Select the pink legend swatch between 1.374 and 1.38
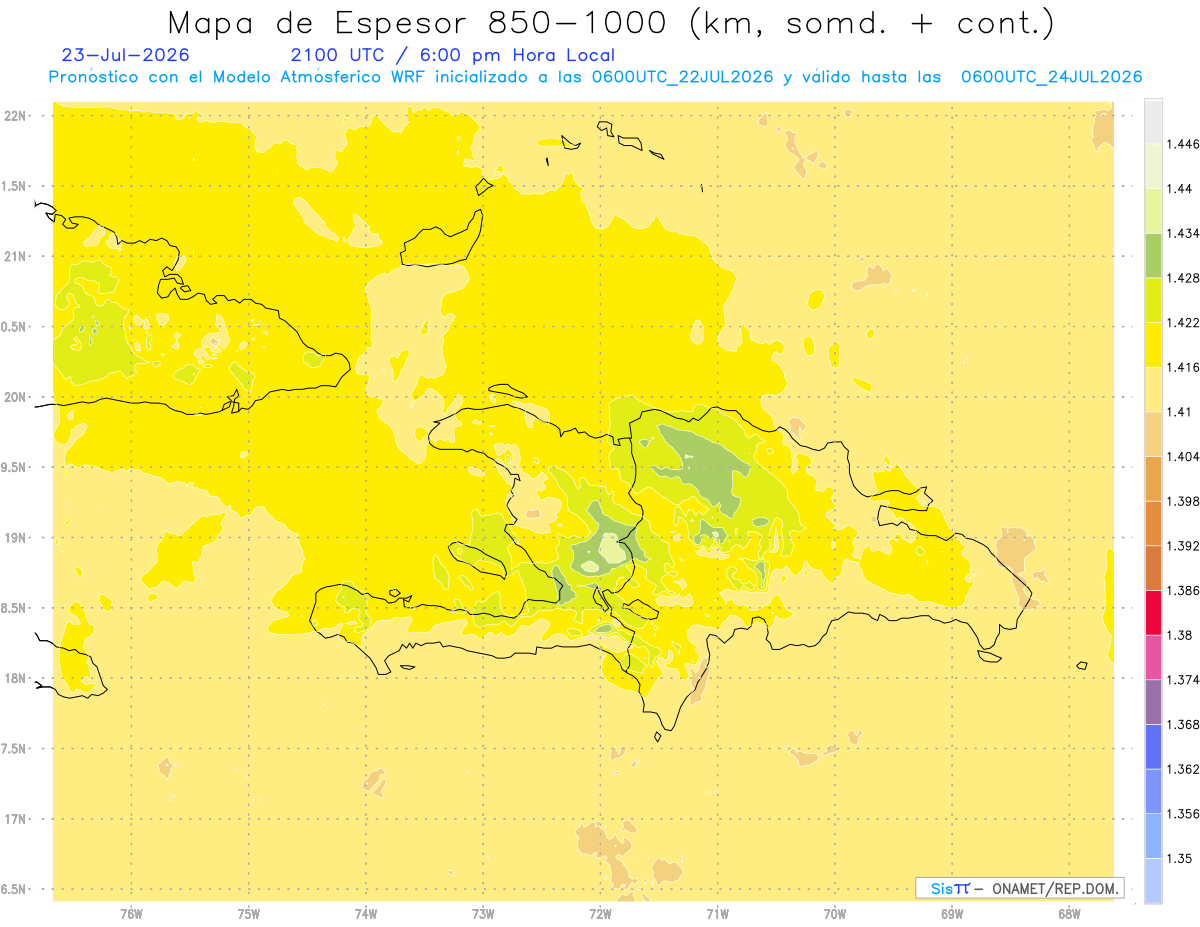 1153,657
